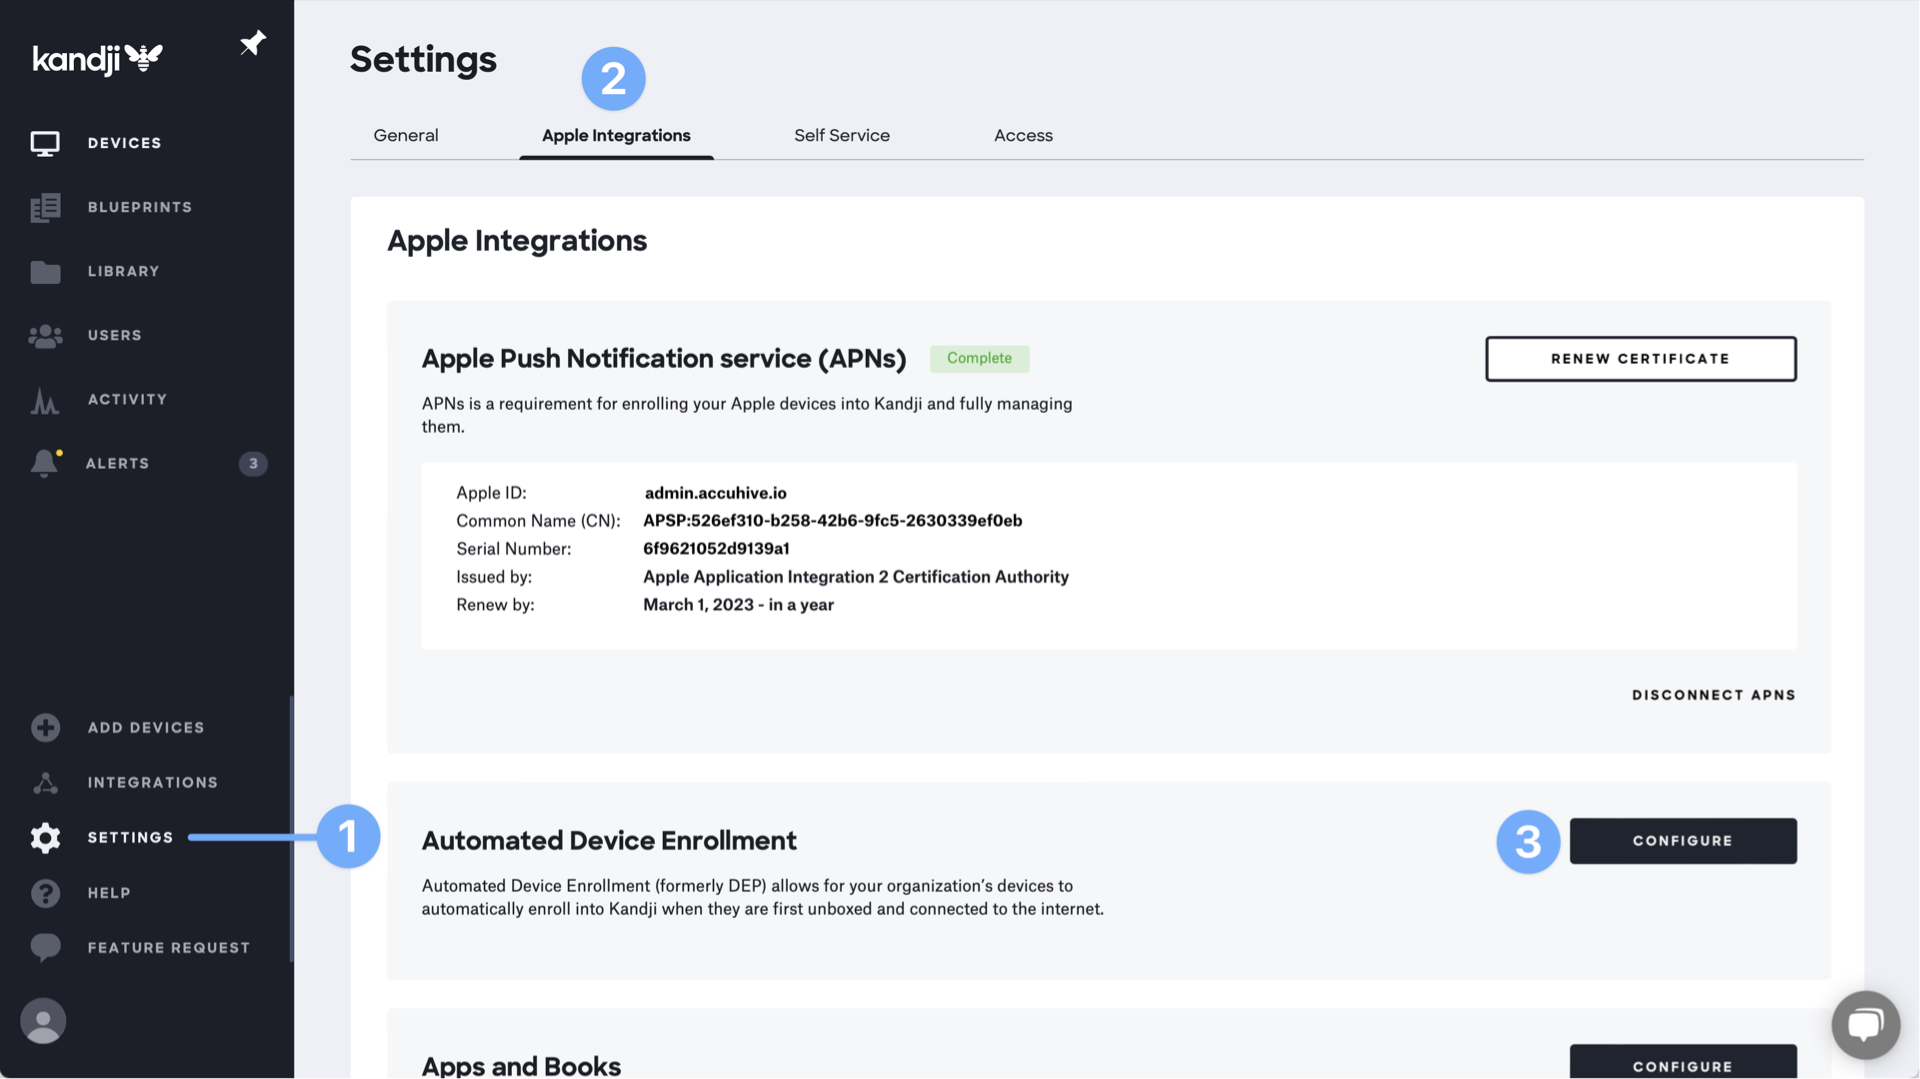Screen dimensions: 1920x1079
Task: View the Activity feed
Action: [x=127, y=399]
